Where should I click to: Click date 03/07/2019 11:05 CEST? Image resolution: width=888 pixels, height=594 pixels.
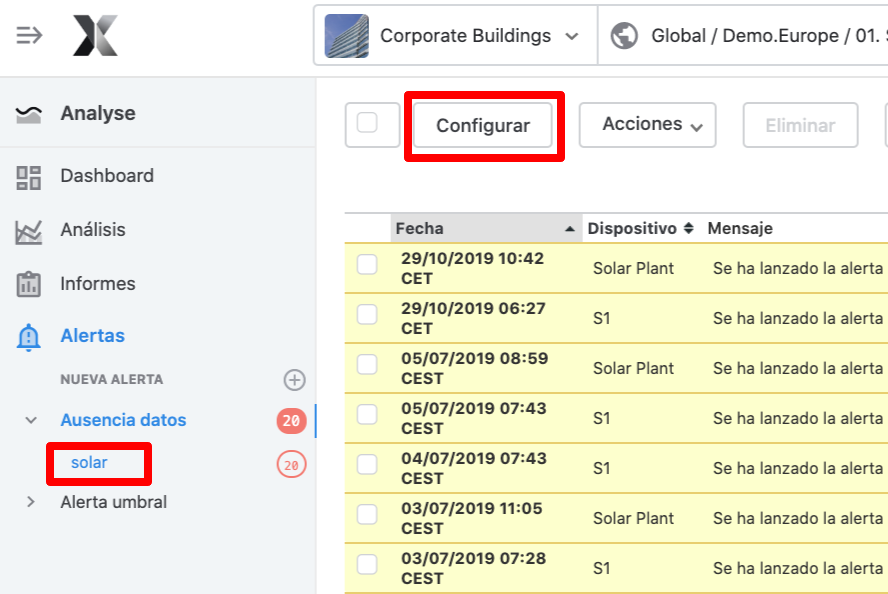[x=472, y=518]
